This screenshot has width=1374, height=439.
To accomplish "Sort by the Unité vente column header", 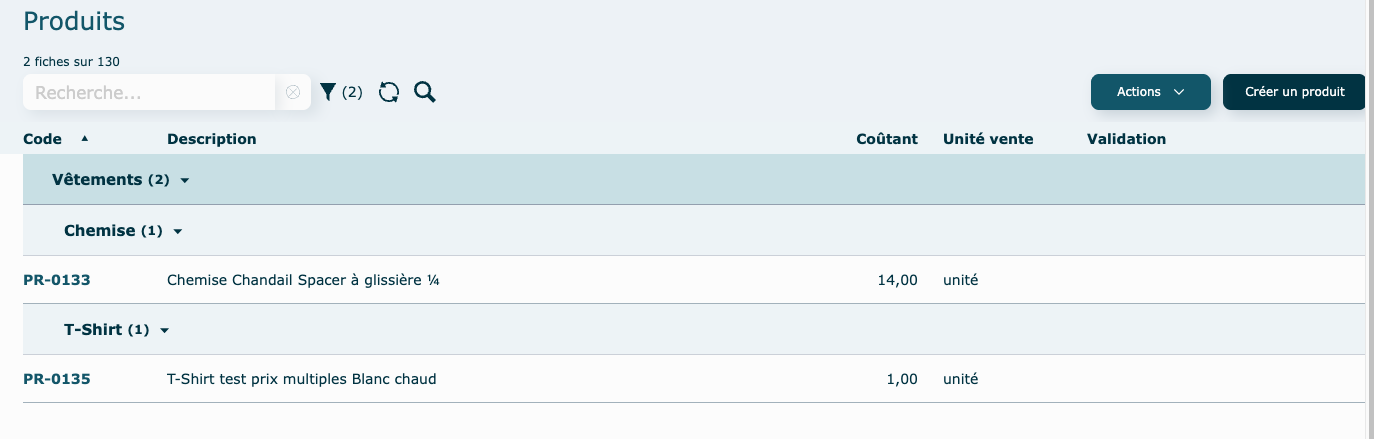I will pyautogui.click(x=988, y=139).
